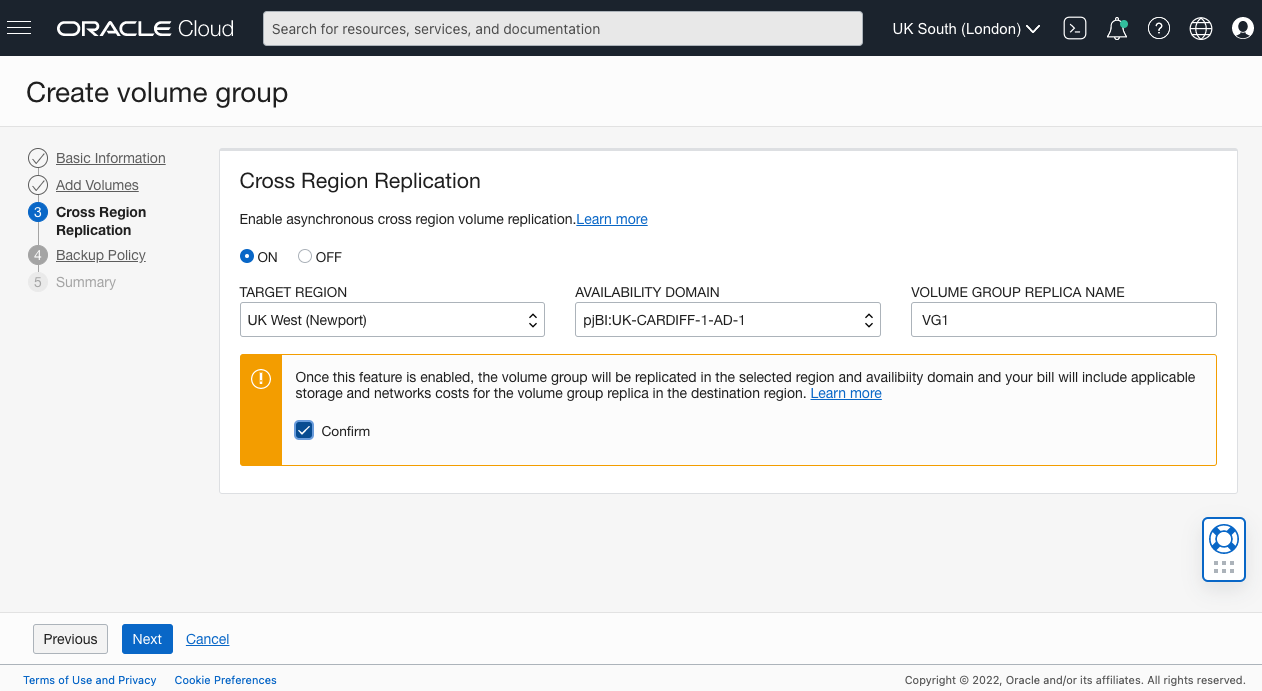
Task: Disable replication by selecting OFF
Action: click(304, 256)
